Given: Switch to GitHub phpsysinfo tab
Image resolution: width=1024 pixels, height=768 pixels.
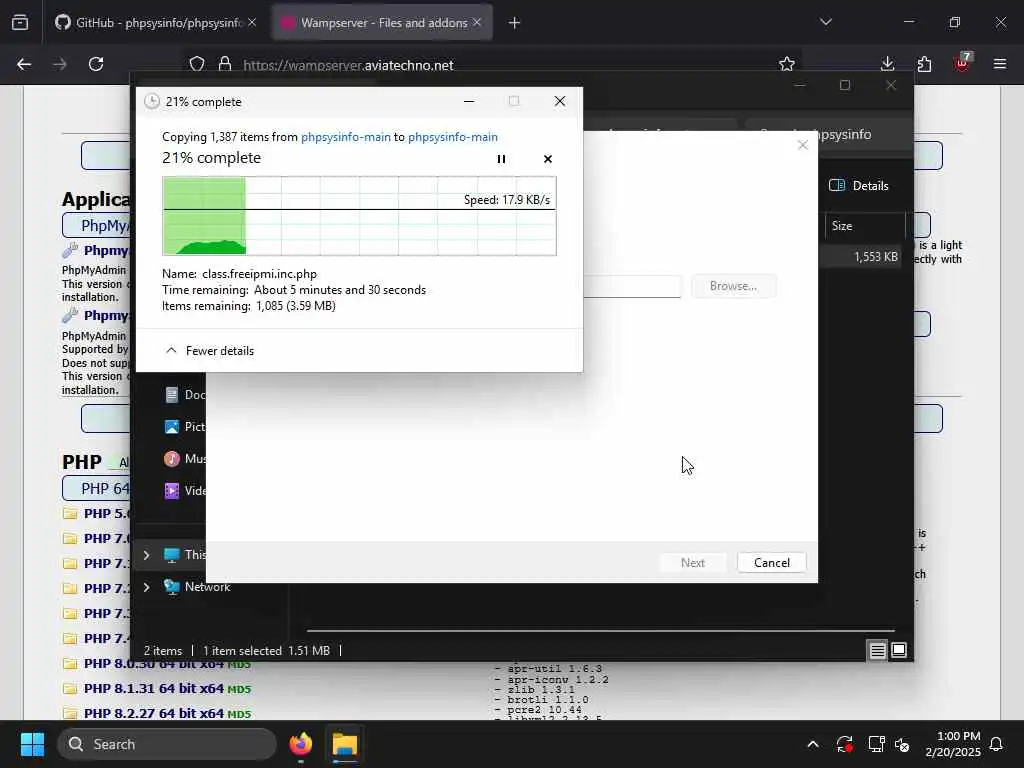Looking at the screenshot, I should [x=155, y=23].
